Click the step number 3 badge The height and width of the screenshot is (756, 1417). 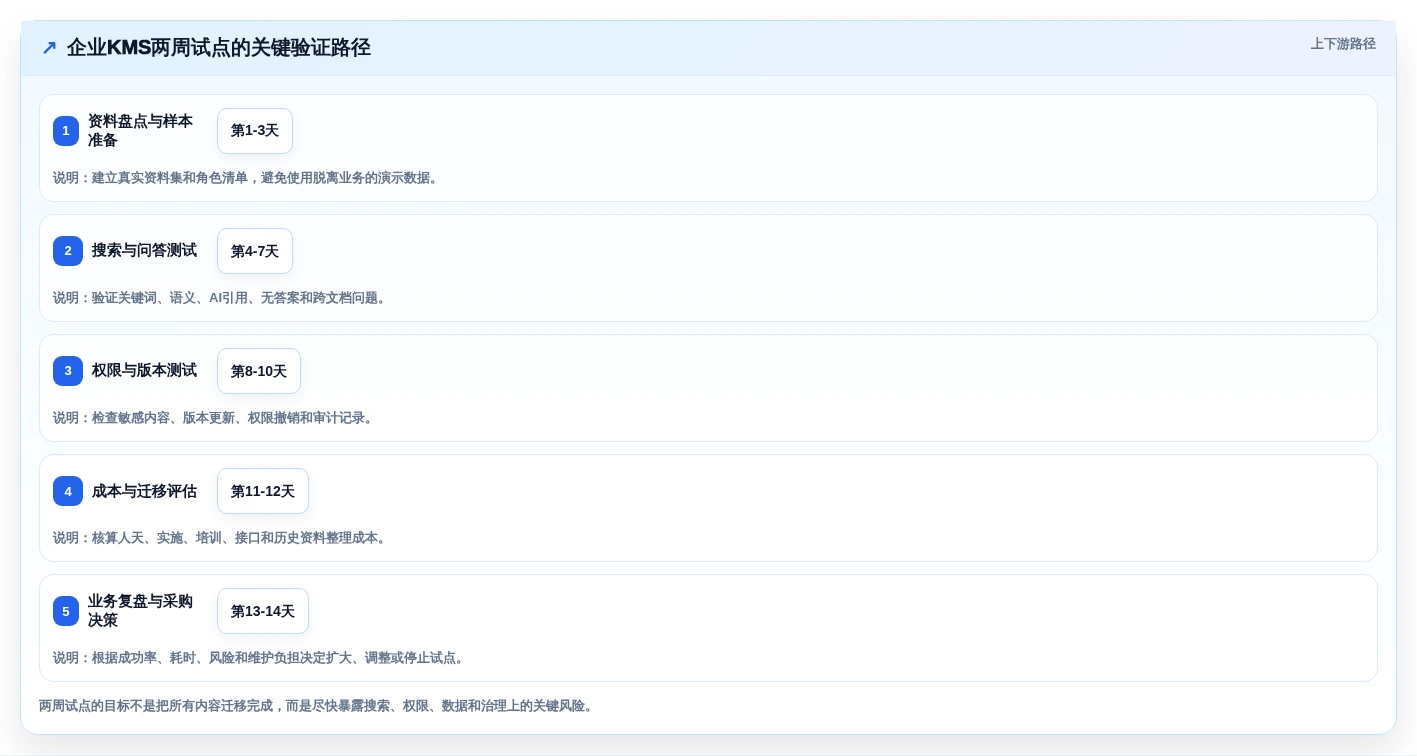coord(68,371)
